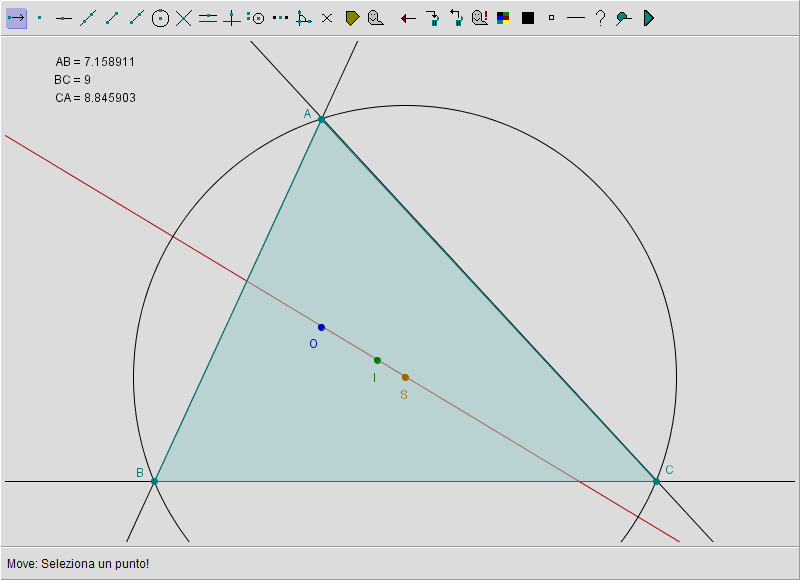
Task: Select vertex point A of the triangle
Action: coord(321,119)
